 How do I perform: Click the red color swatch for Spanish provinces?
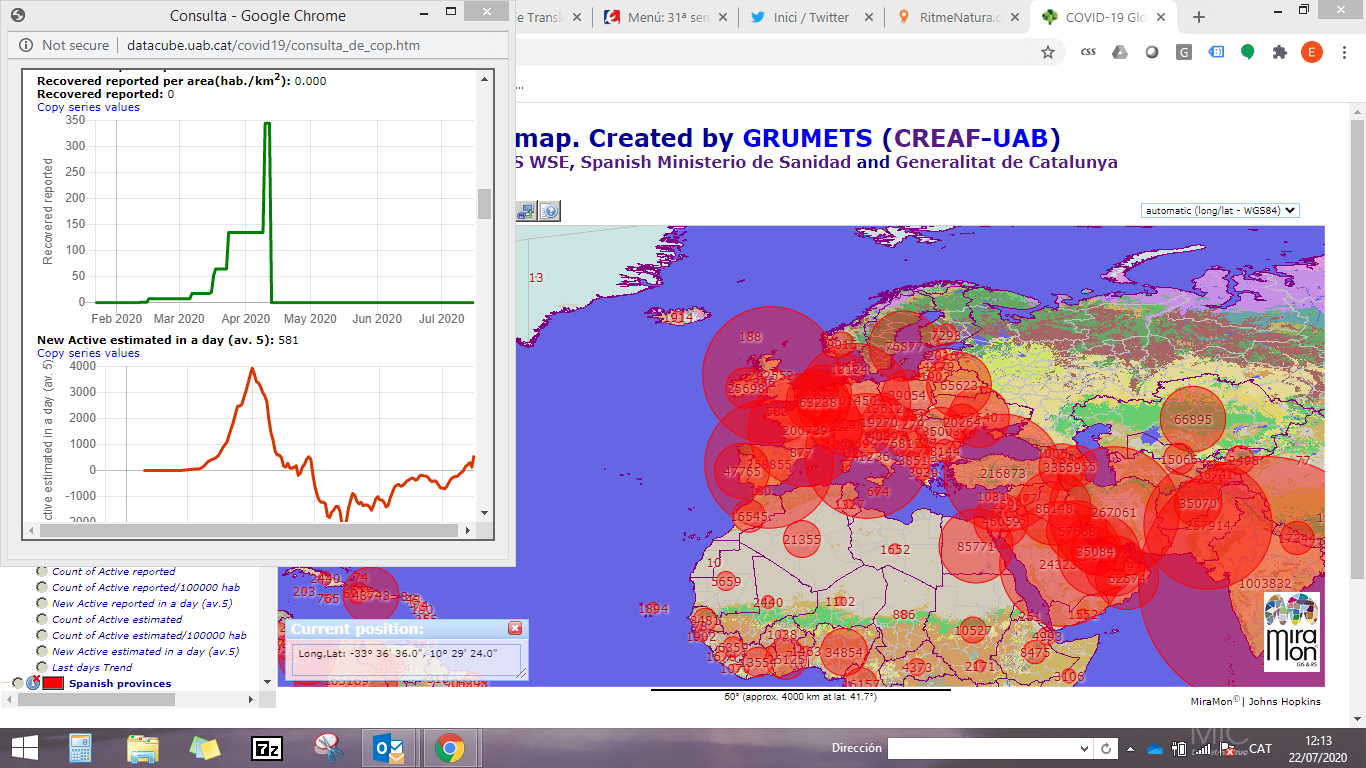pos(52,683)
